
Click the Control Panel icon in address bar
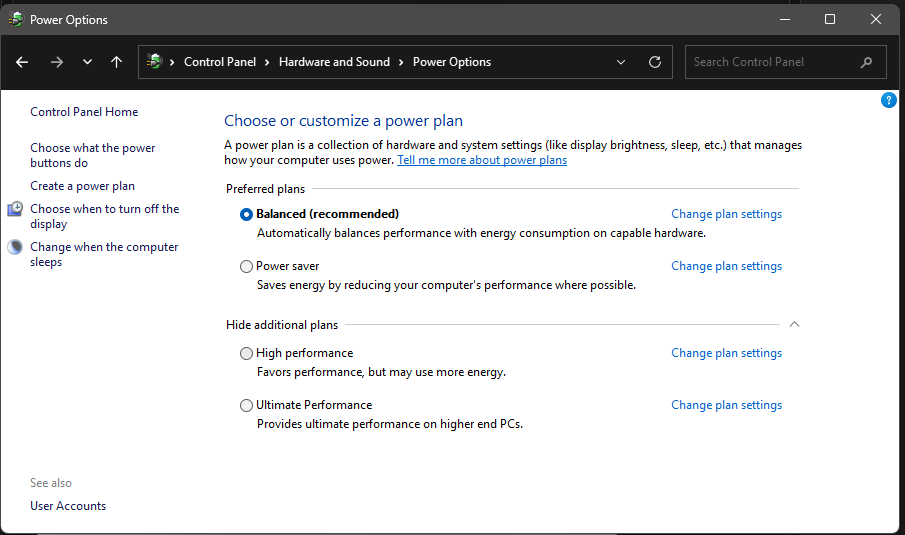coord(155,62)
